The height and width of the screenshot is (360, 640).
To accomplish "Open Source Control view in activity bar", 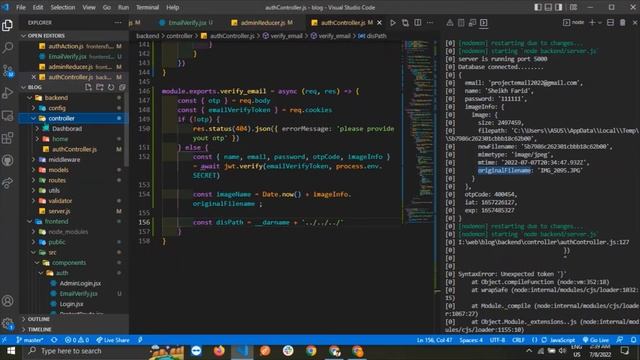I will pyautogui.click(x=7, y=71).
